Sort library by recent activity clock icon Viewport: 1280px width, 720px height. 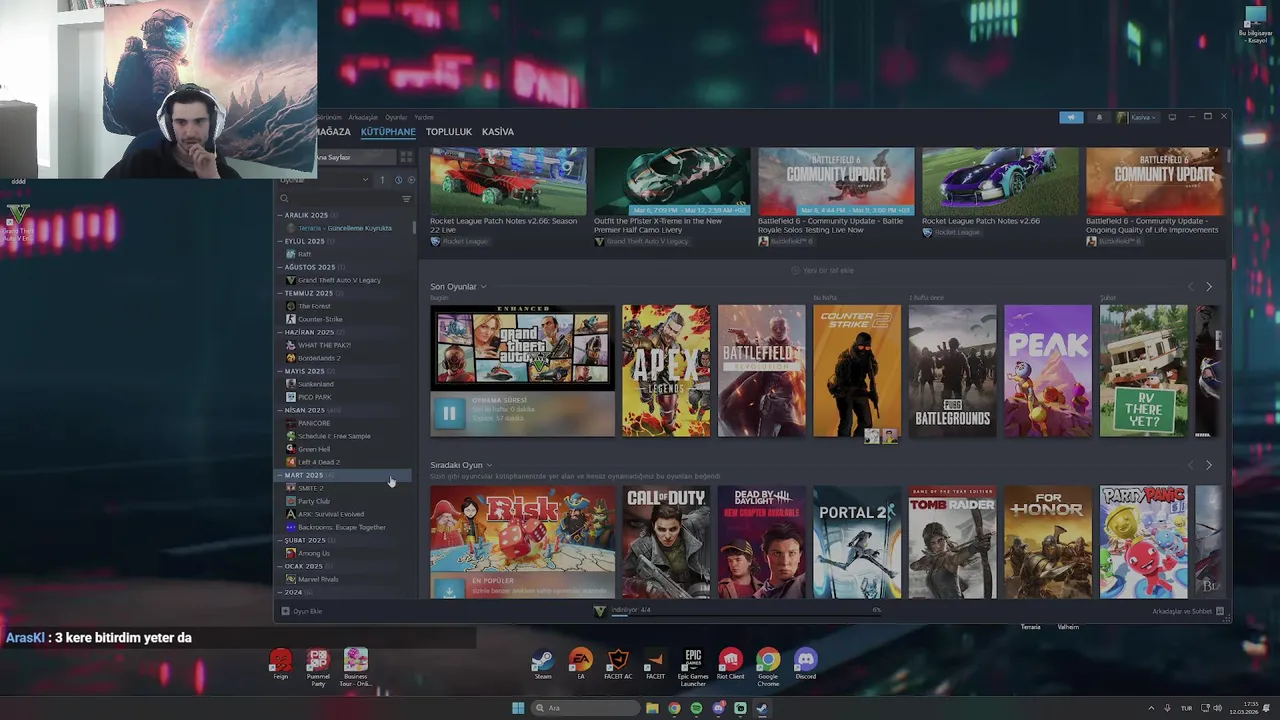coord(398,180)
